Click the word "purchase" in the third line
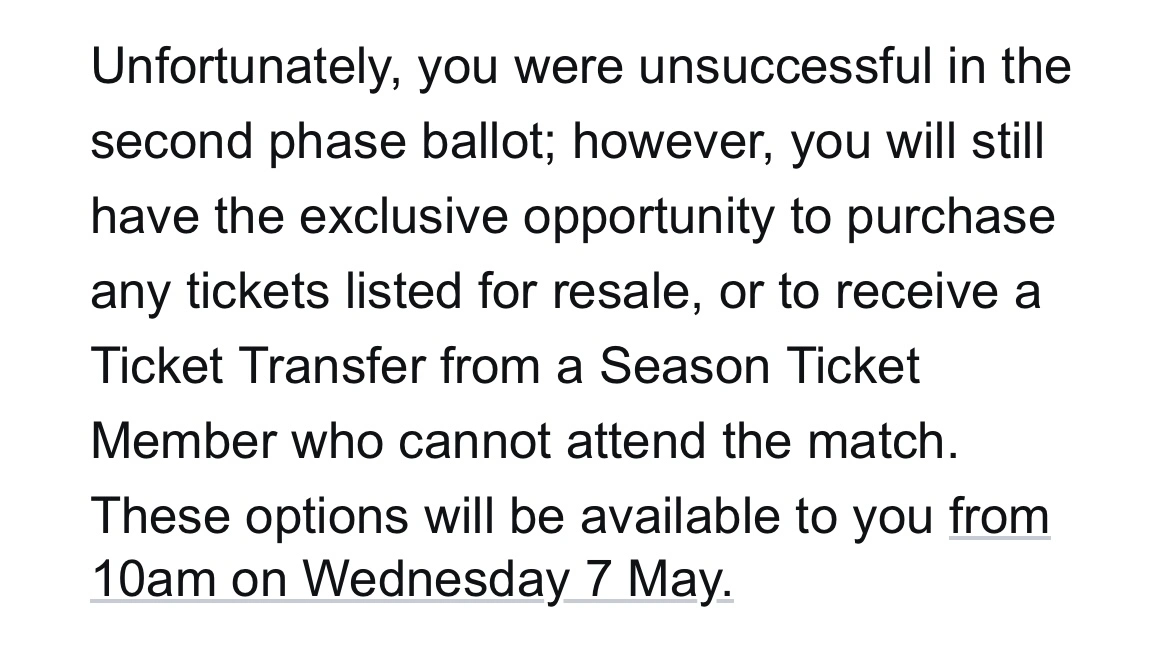The image size is (1170, 646). (951, 217)
